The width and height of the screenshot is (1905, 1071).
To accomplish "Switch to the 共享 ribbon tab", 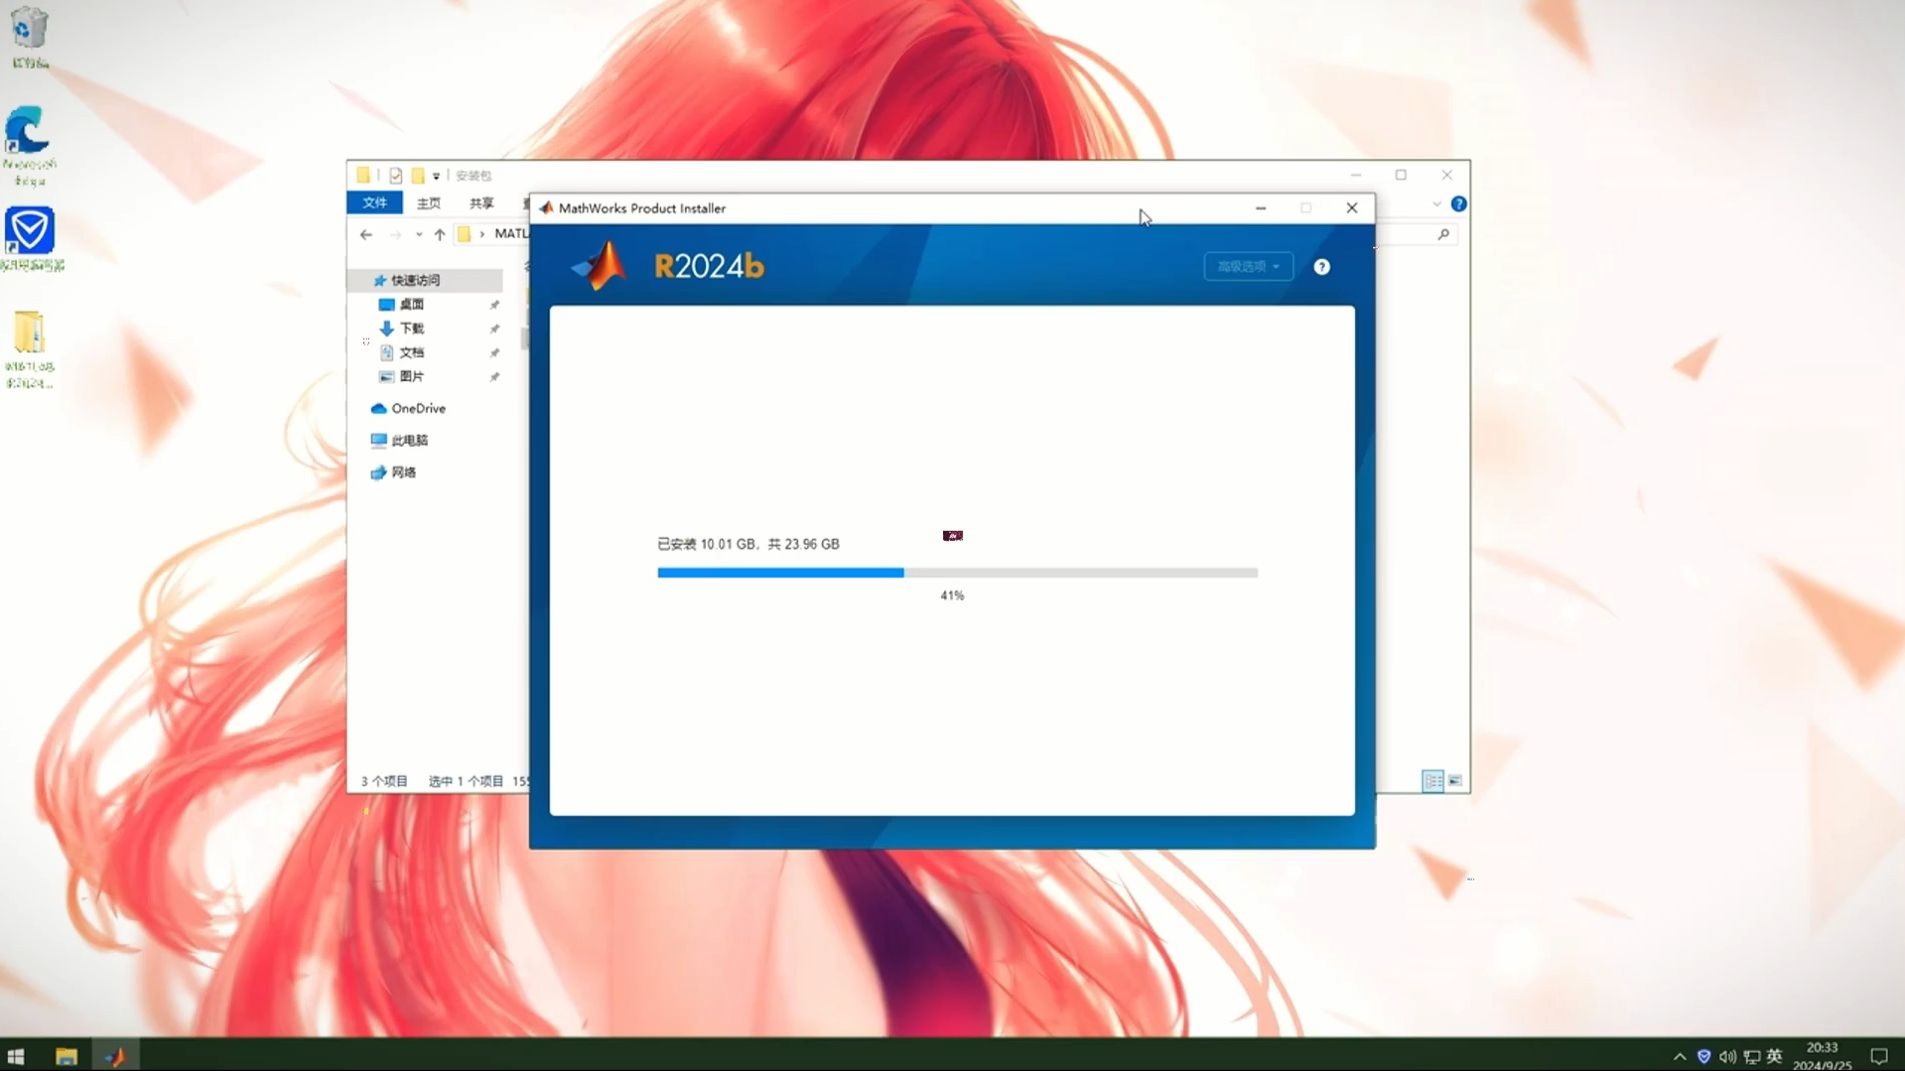I will click(481, 203).
